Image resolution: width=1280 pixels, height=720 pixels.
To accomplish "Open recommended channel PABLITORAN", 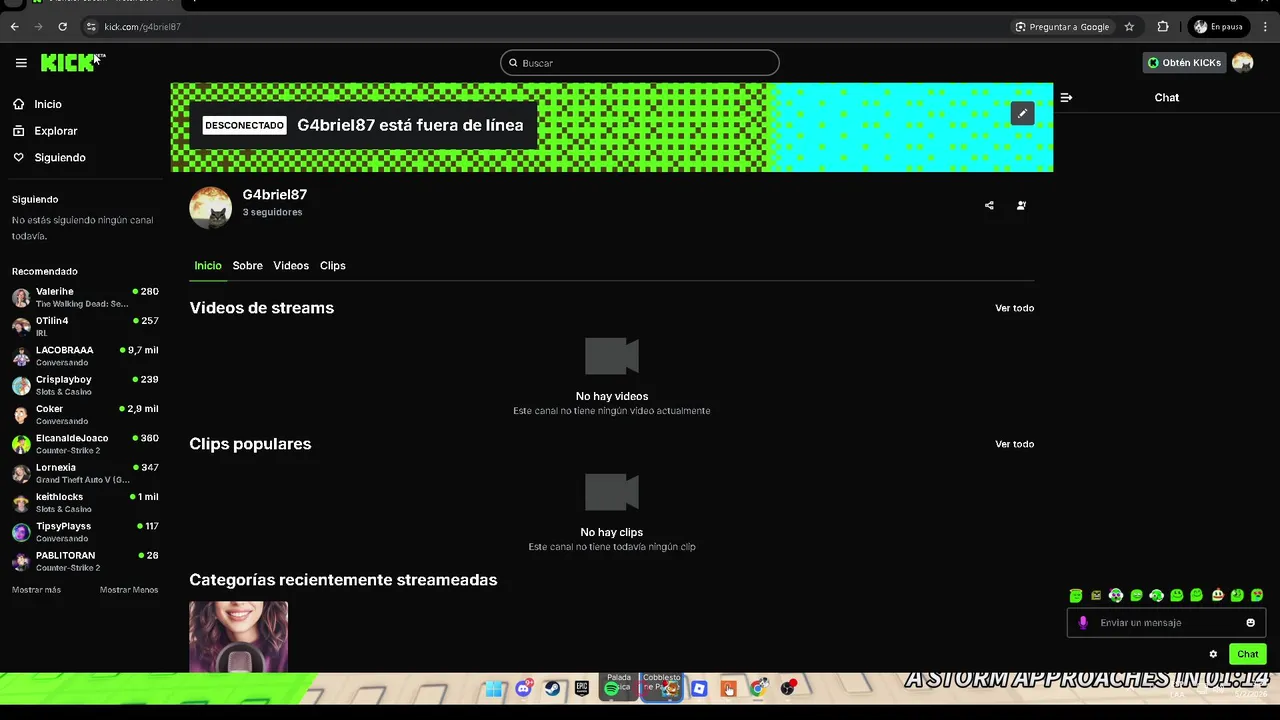I will point(85,561).
